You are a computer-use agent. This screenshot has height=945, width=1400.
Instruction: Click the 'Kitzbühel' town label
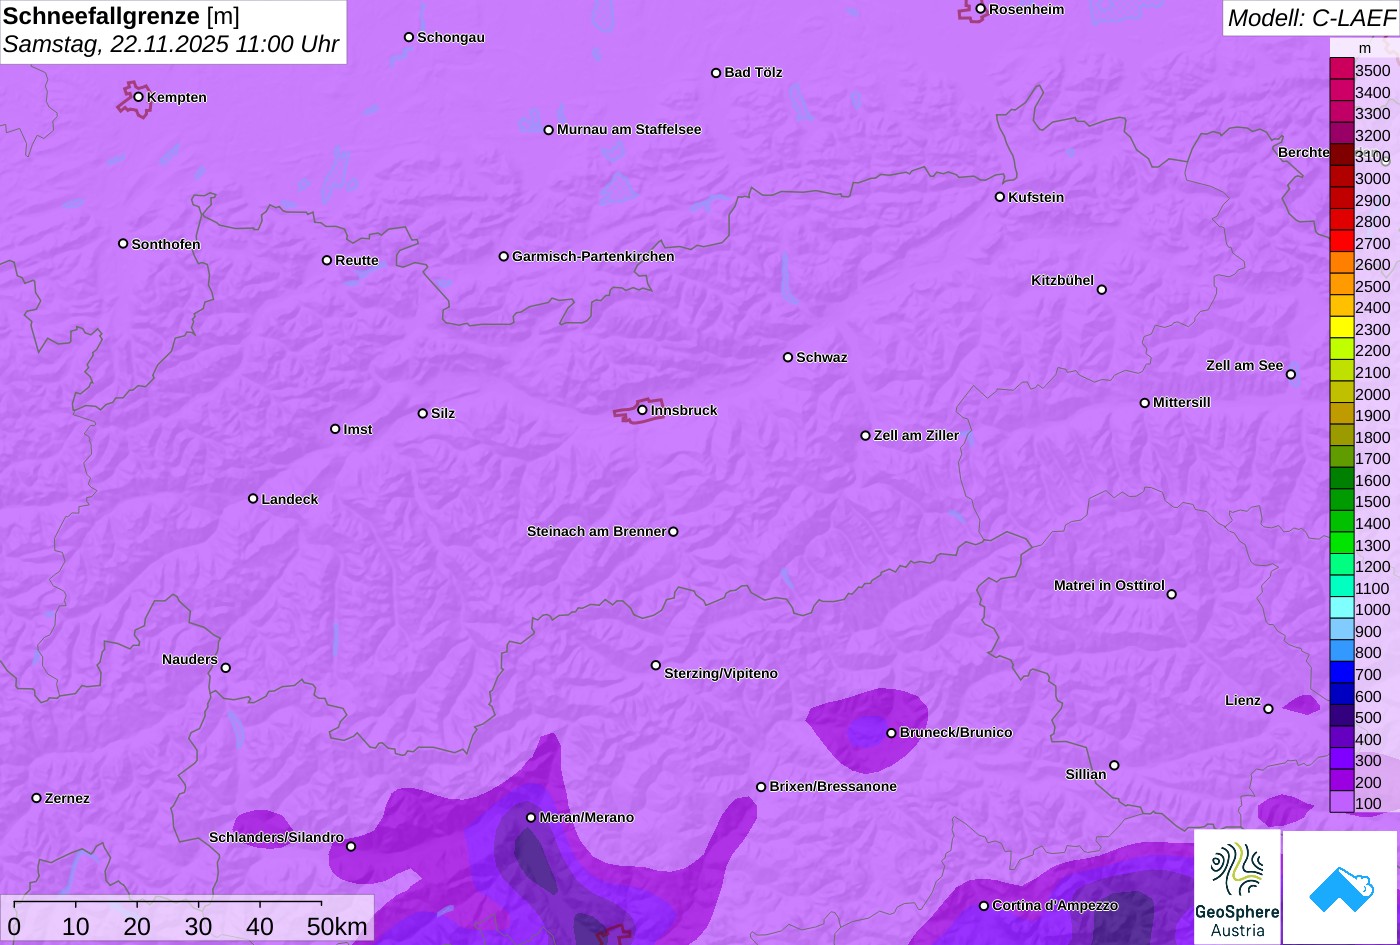[1062, 280]
